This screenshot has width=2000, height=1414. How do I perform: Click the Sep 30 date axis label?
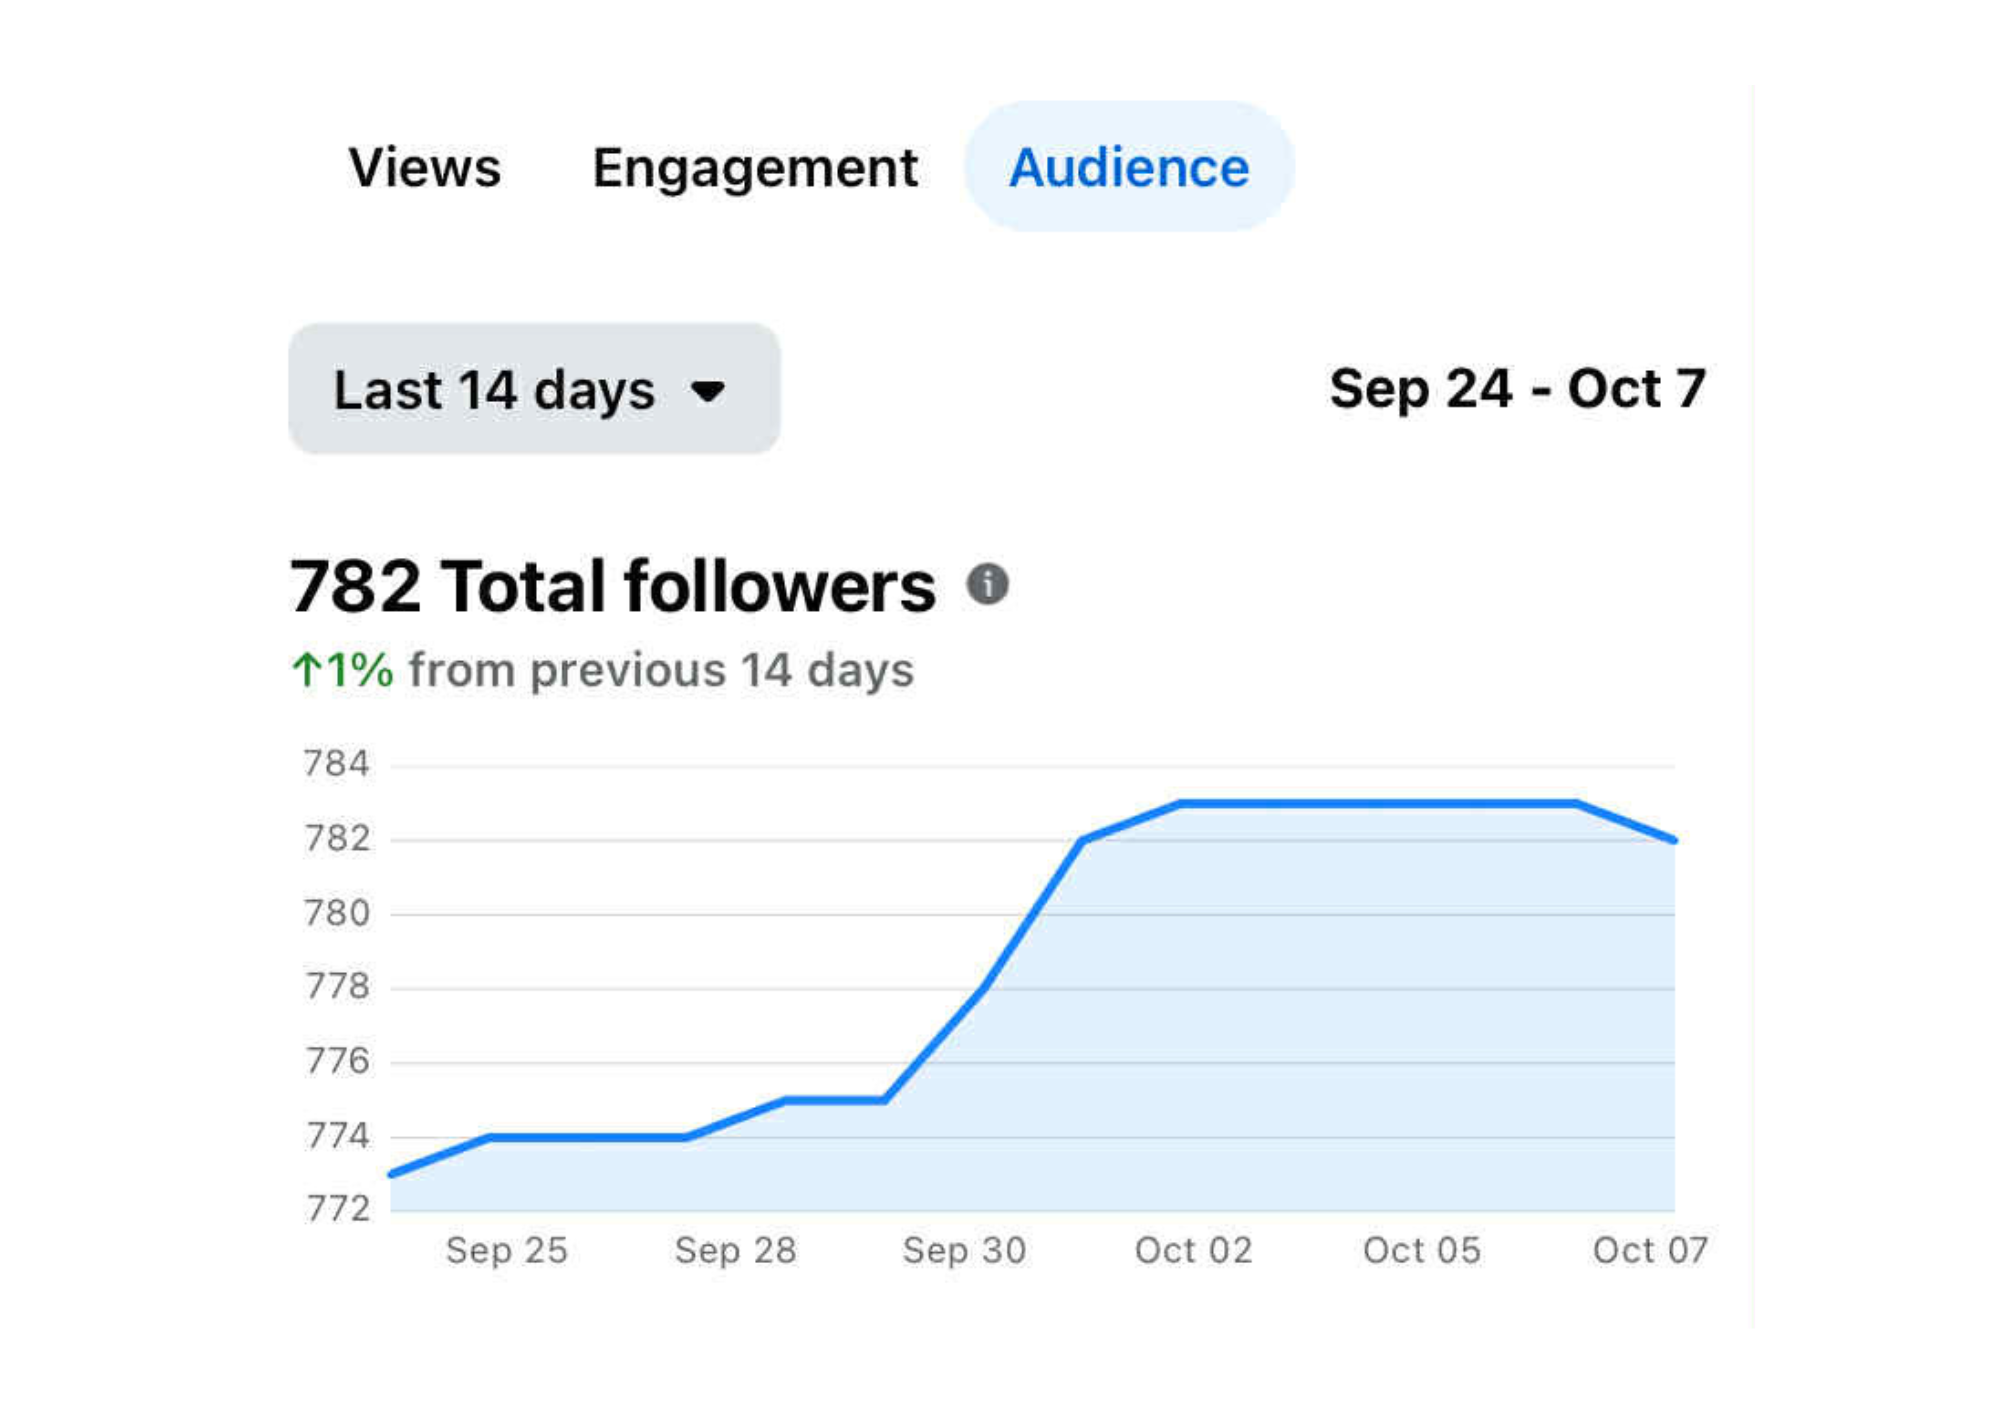click(964, 1250)
